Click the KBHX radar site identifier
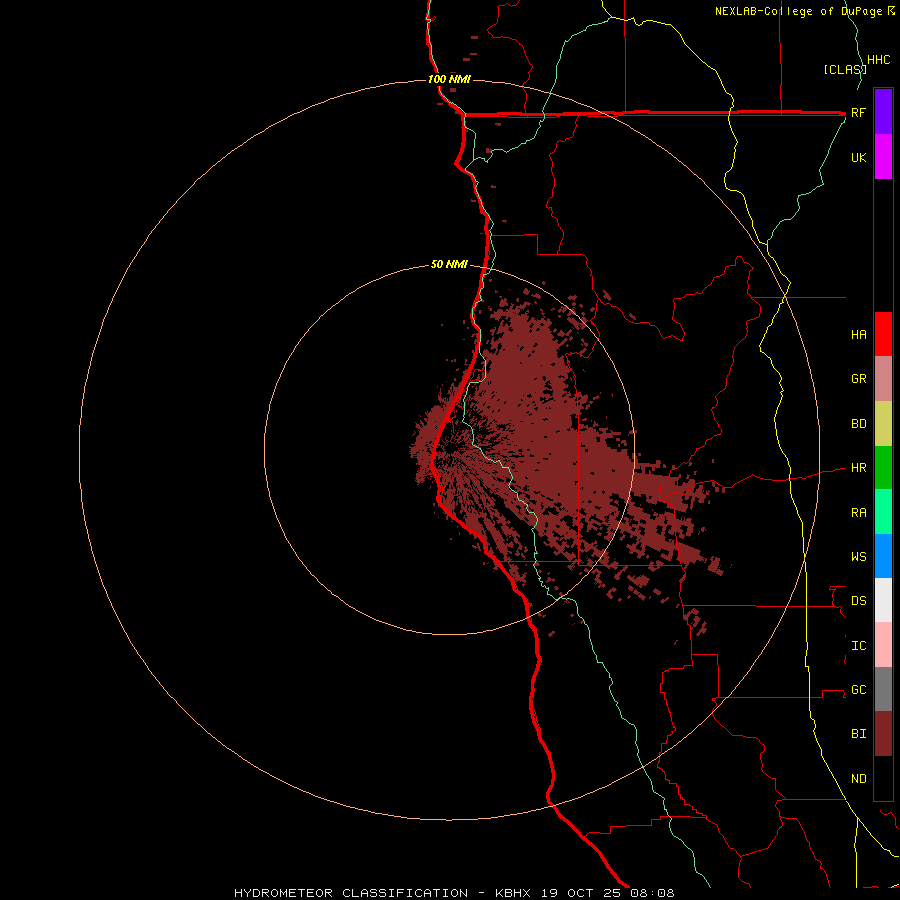 513,893
